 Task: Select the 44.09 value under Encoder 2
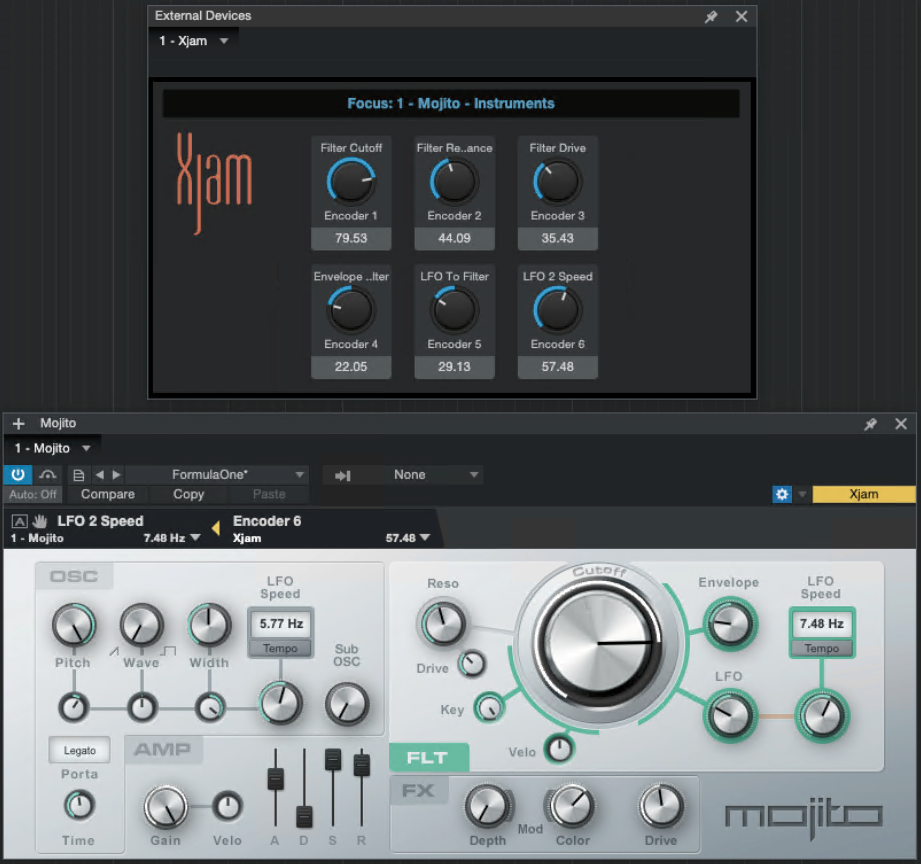tap(454, 238)
